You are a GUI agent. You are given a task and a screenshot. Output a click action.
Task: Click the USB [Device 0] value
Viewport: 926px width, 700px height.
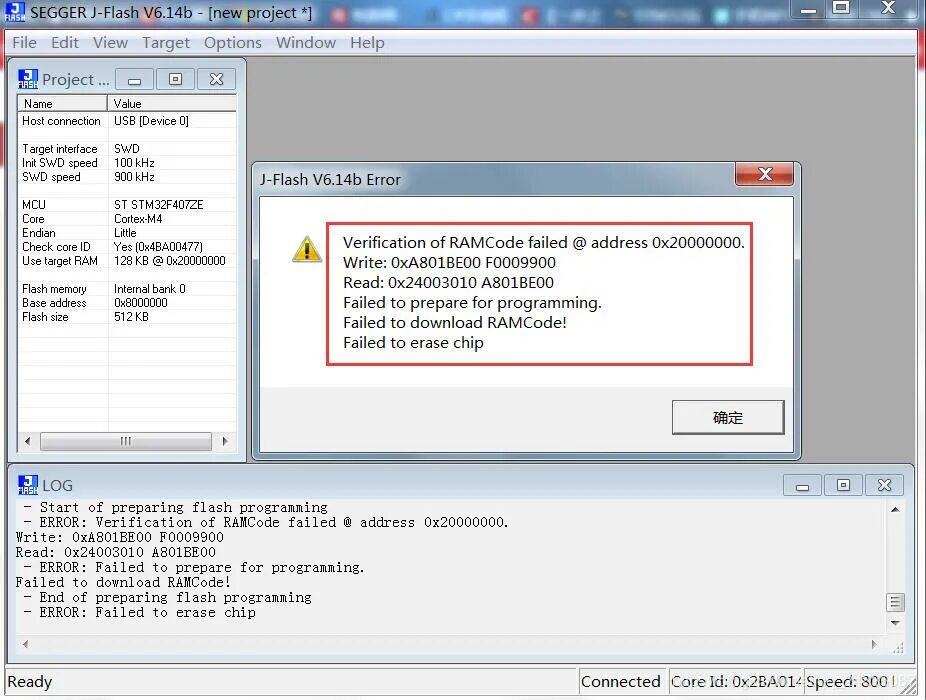pyautogui.click(x=151, y=121)
